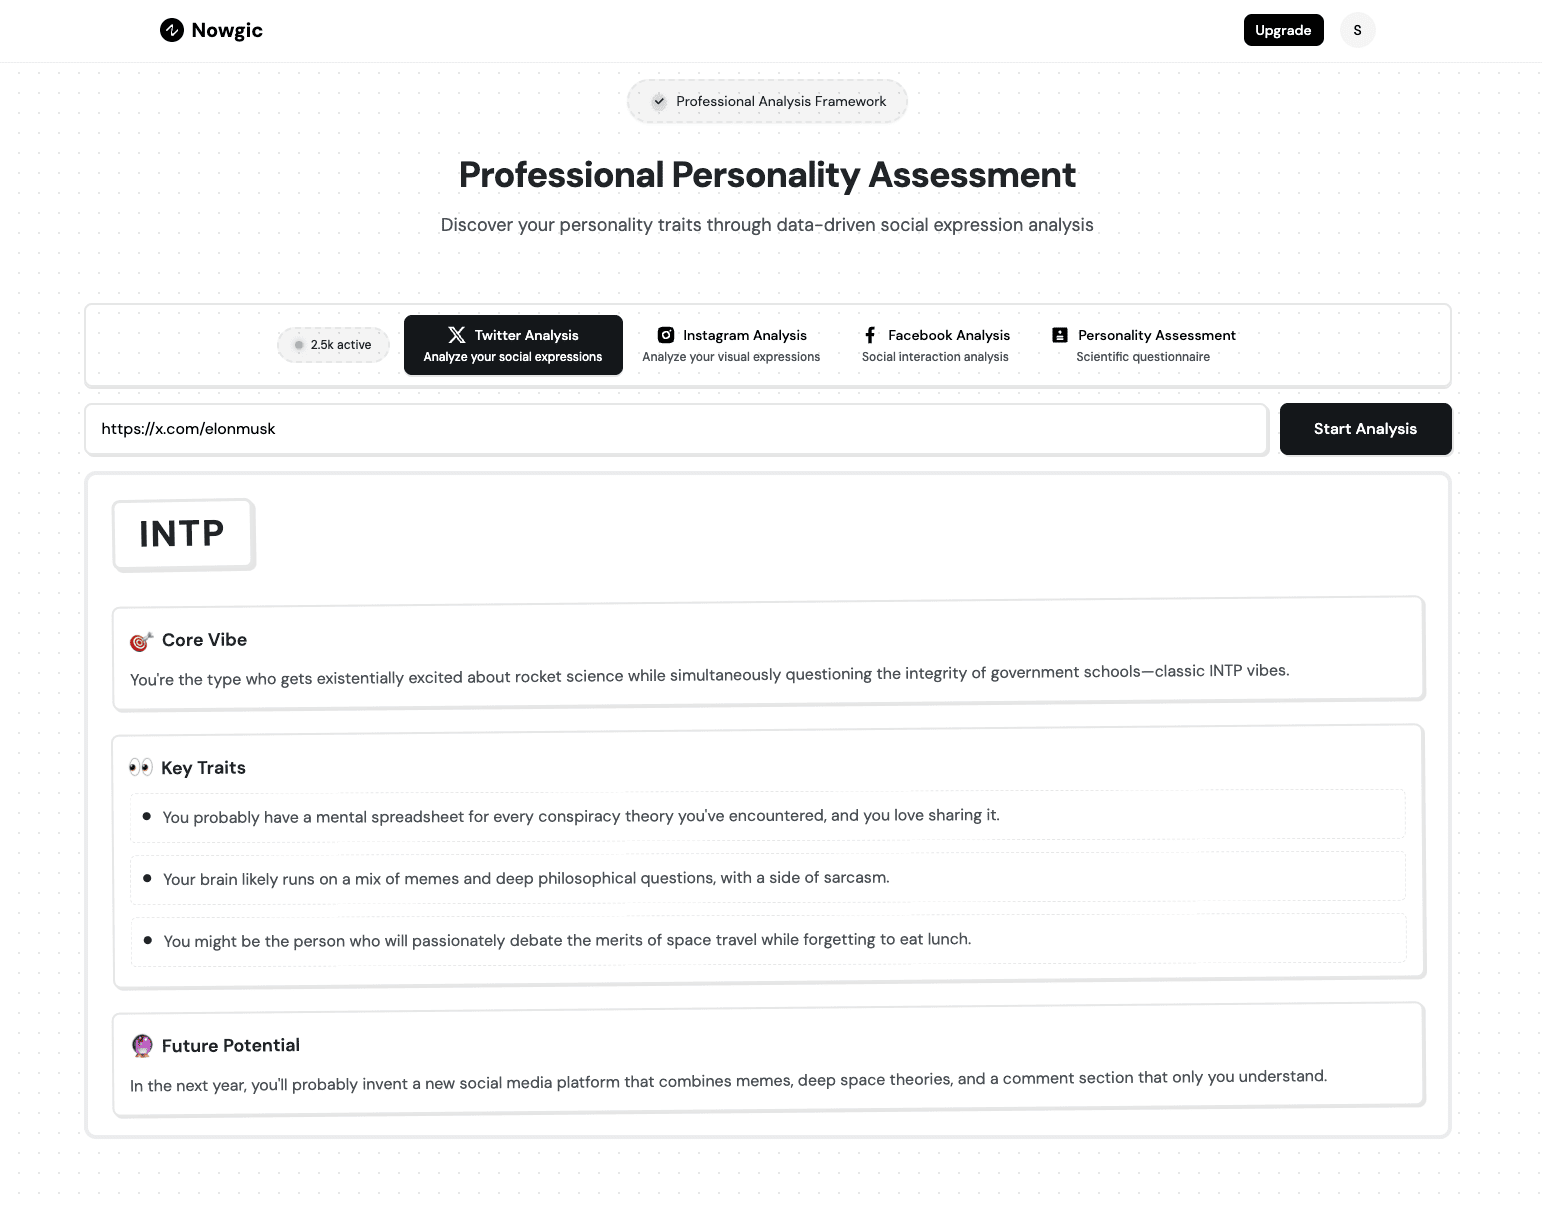This screenshot has width=1542, height=1205.
Task: Click the mental spreadsheet trait row
Action: tap(768, 816)
